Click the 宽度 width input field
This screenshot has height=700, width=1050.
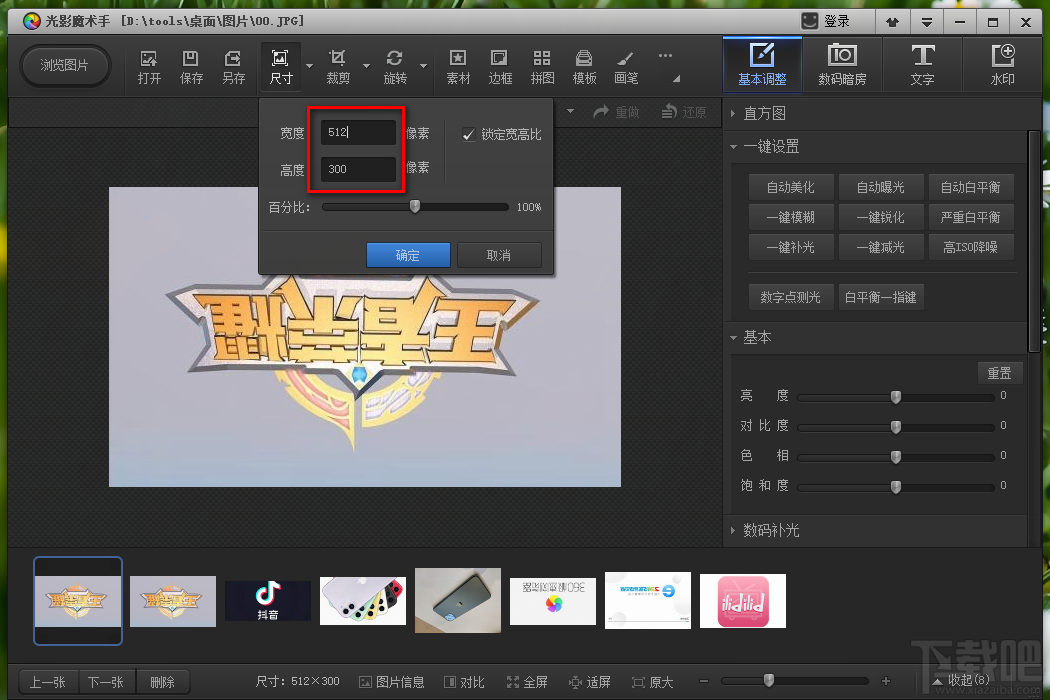pyautogui.click(x=358, y=133)
